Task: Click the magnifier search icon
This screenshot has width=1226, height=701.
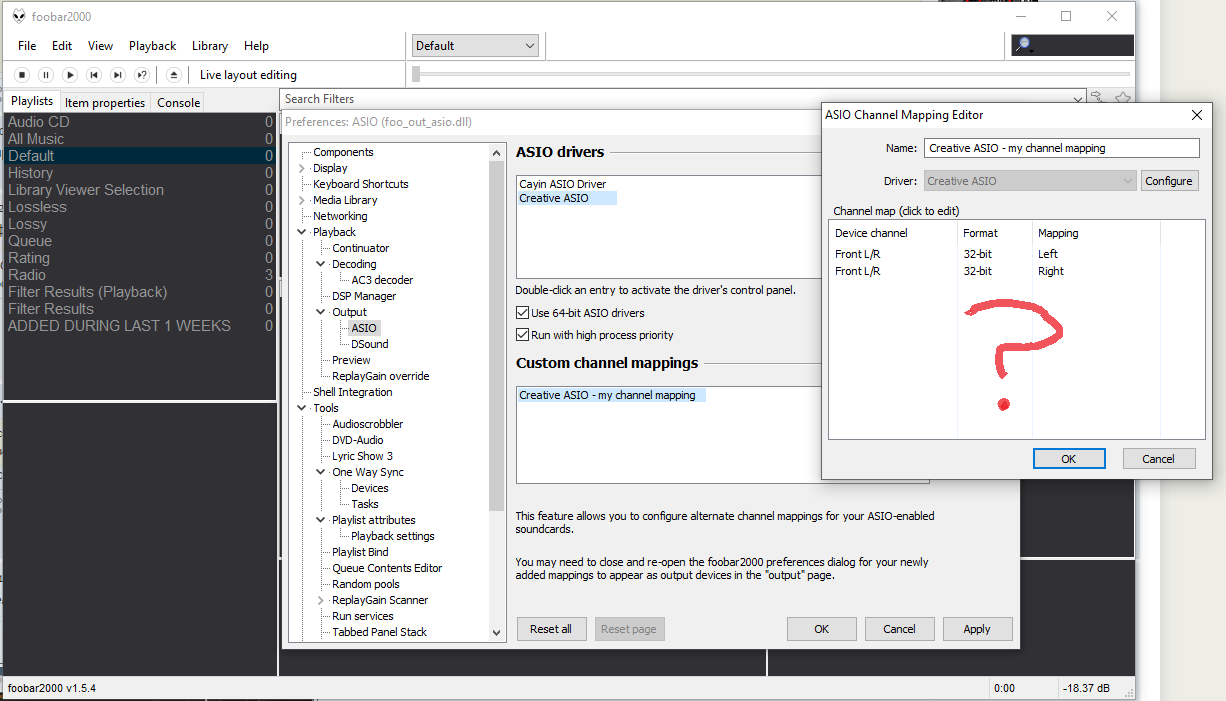Action: 1023,45
